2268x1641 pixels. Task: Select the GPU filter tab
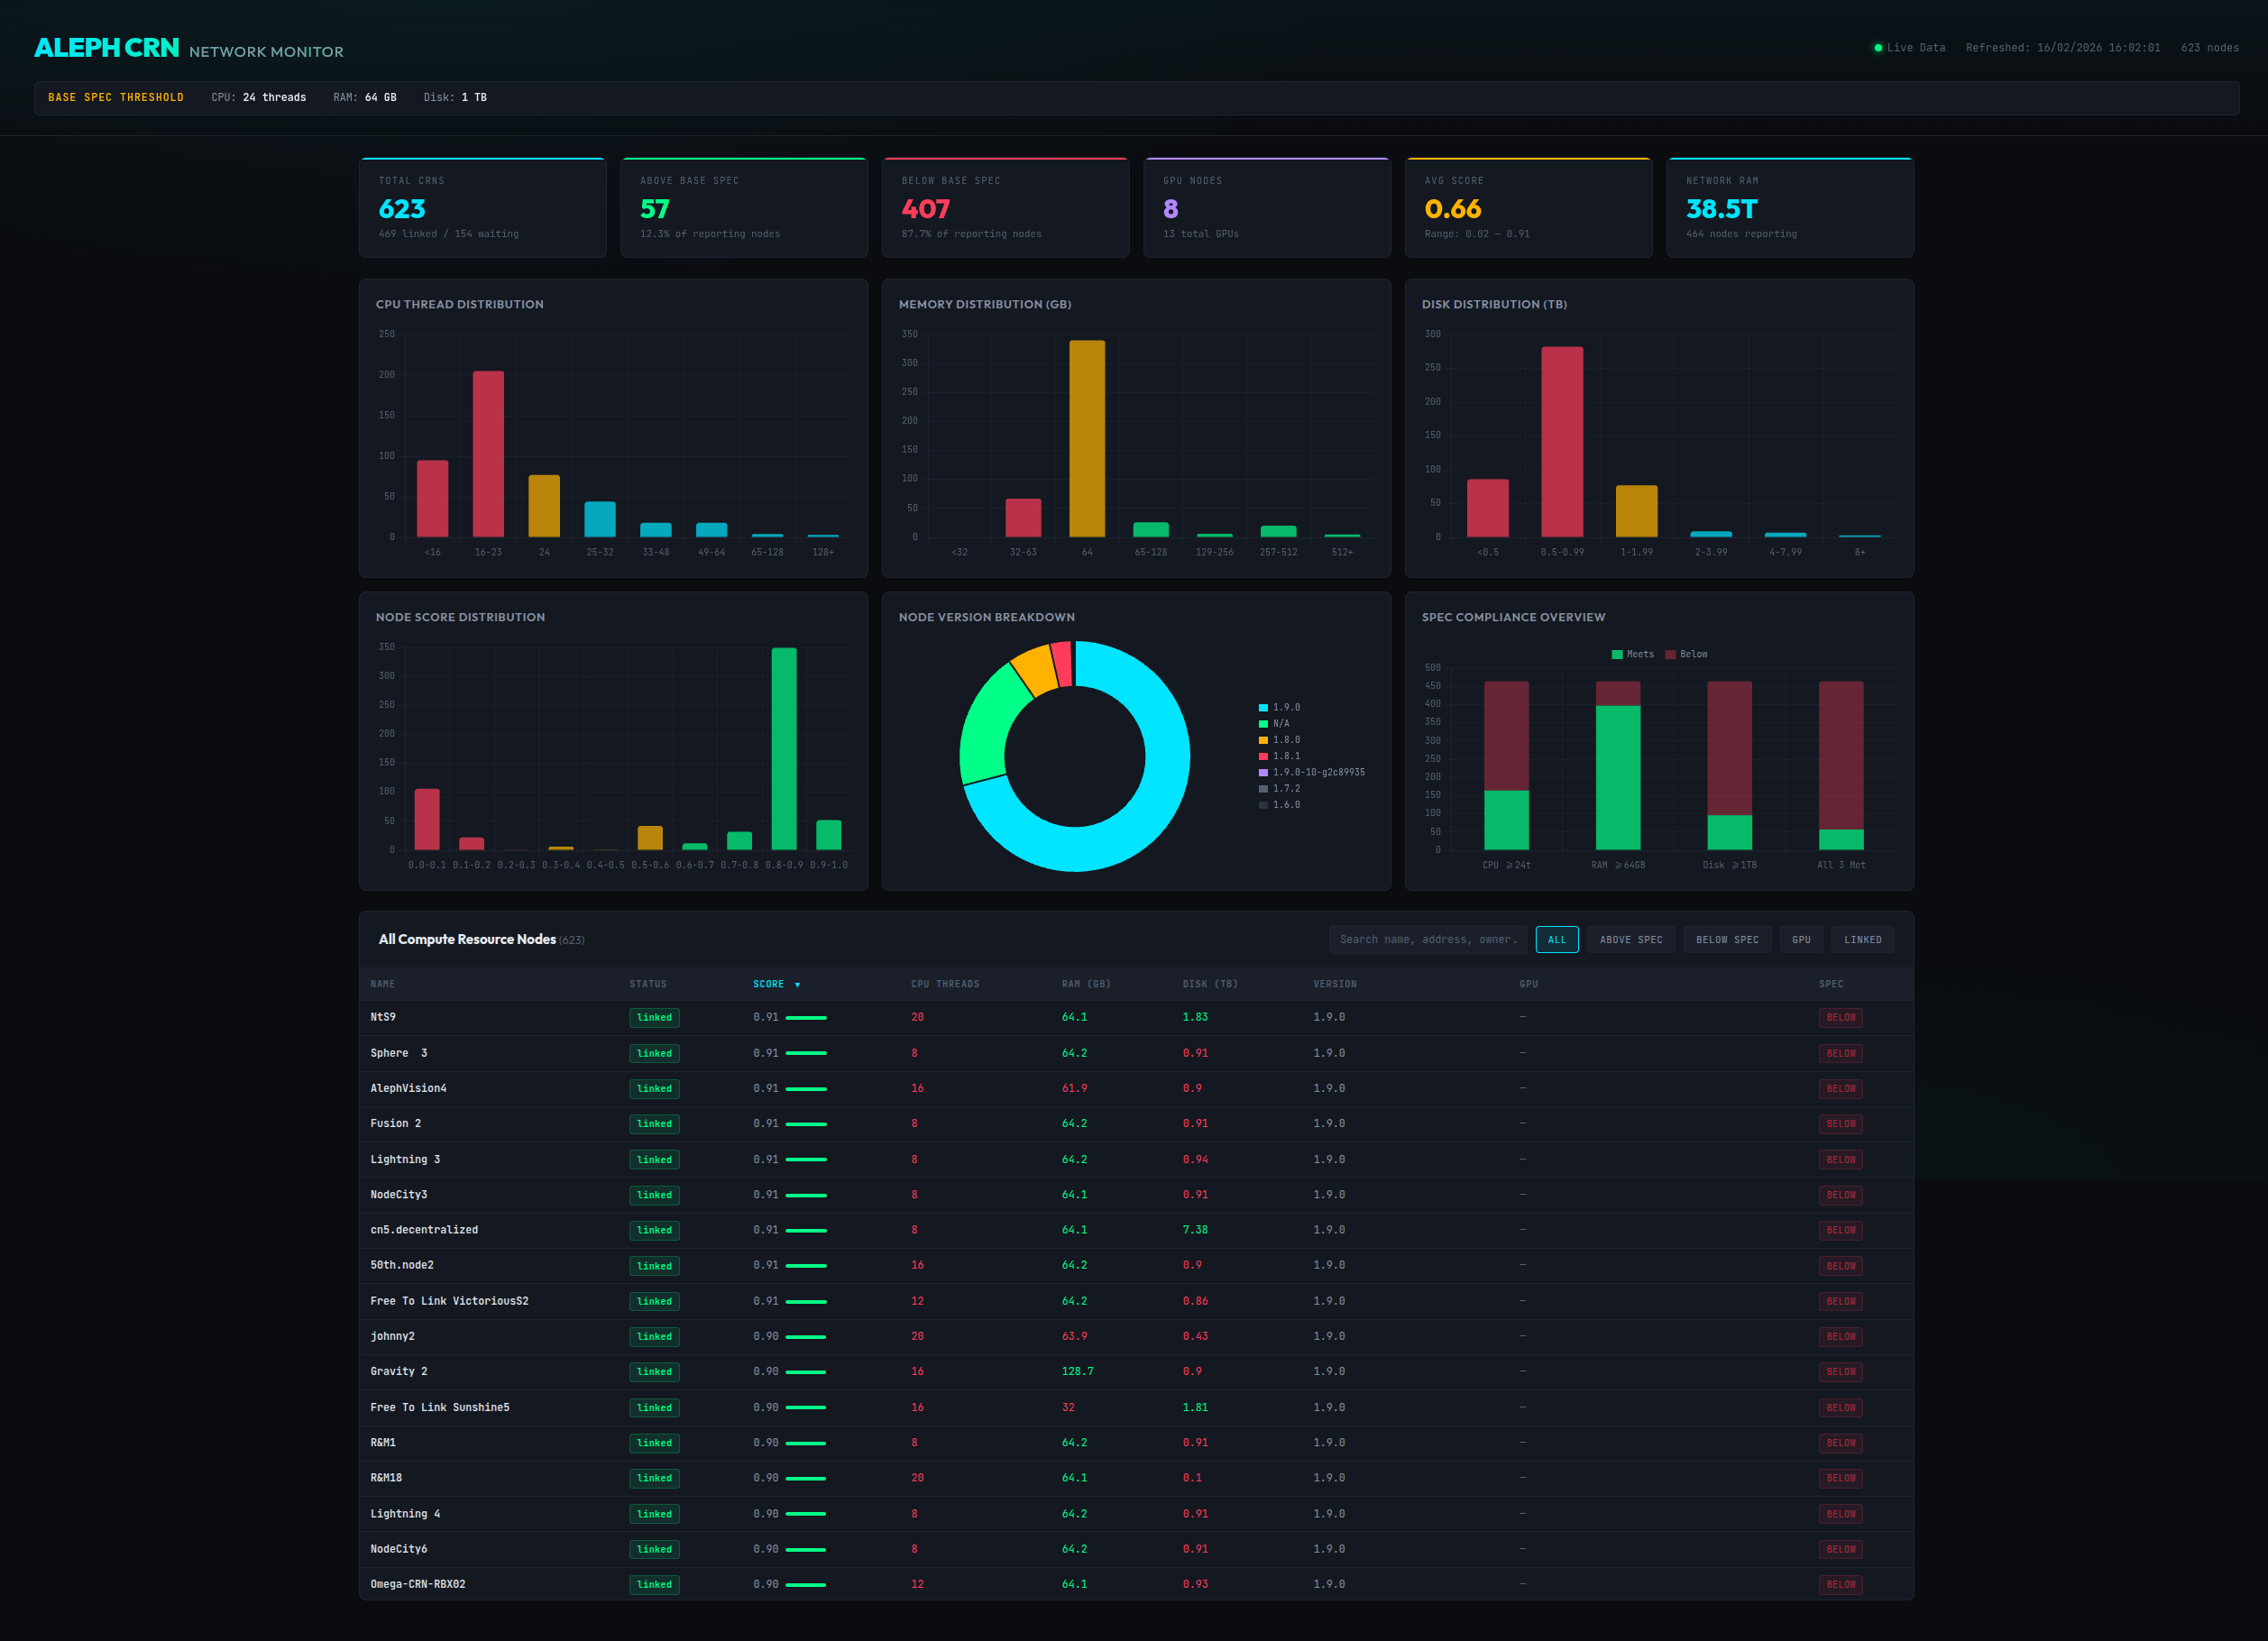pyautogui.click(x=1800, y=940)
